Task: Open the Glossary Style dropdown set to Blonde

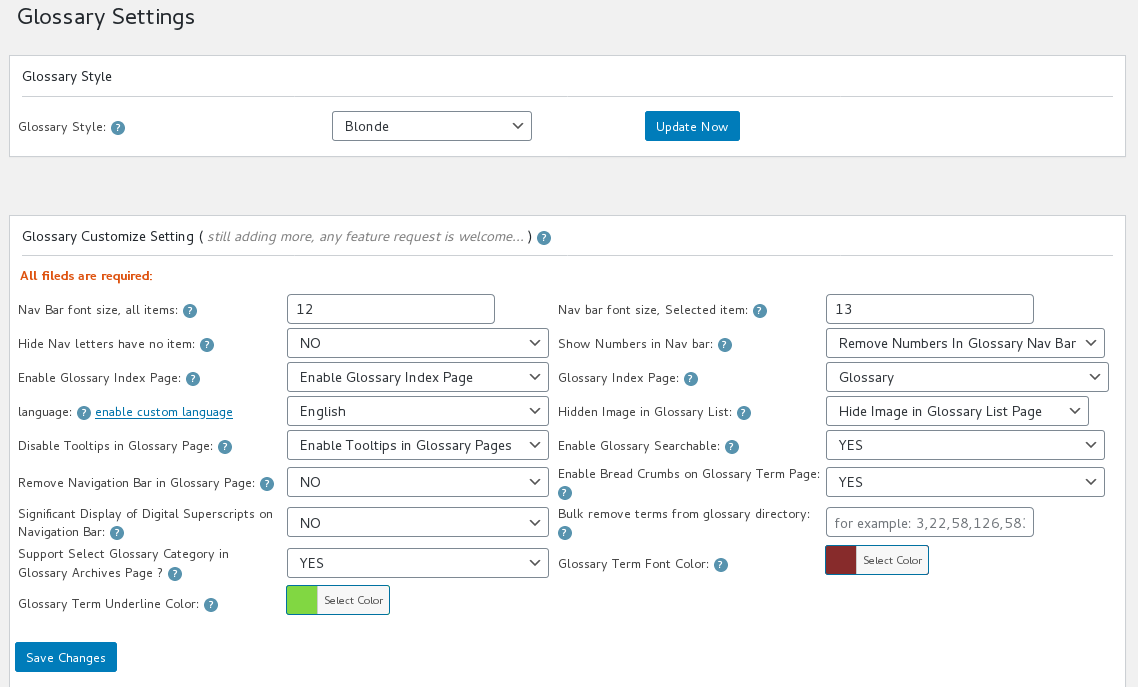Action: 431,126
